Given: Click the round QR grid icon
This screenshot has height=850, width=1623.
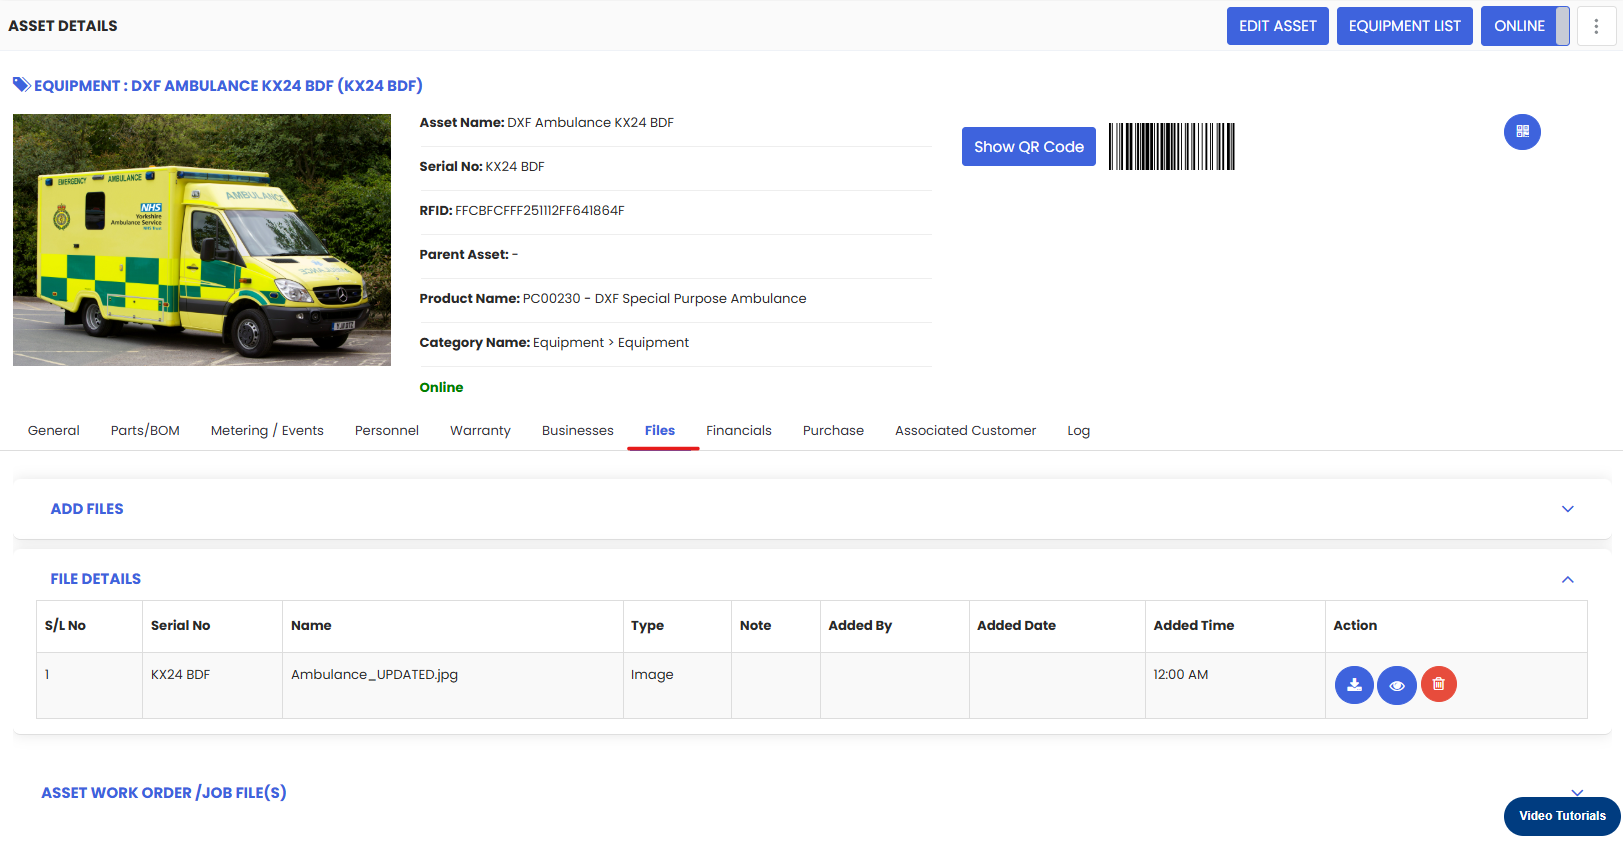Looking at the screenshot, I should 1522,132.
